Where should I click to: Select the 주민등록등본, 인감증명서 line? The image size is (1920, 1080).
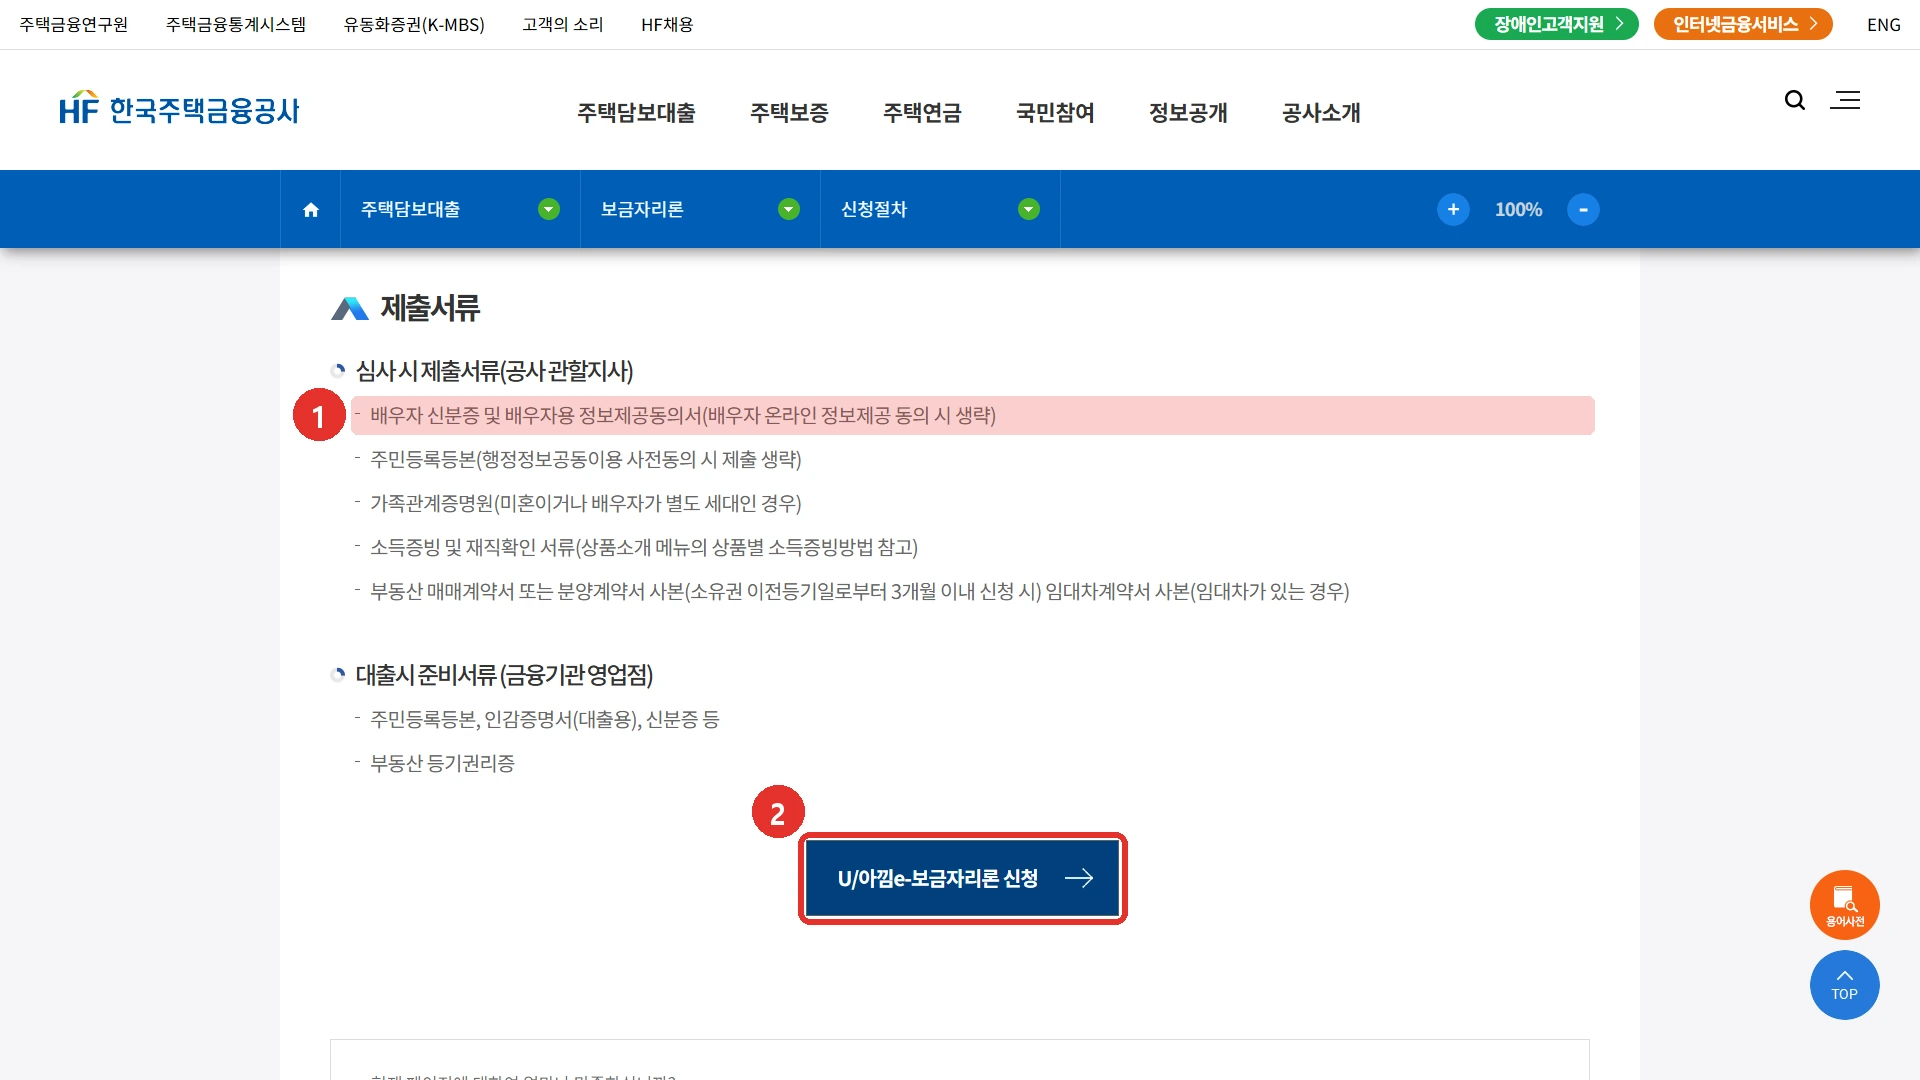pos(545,719)
